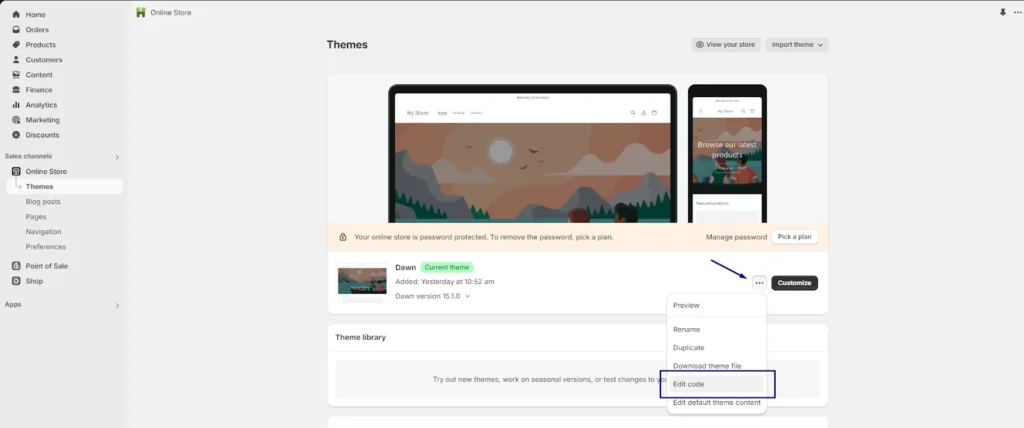Click the Home icon in sidebar
1024x428 pixels.
16,14
